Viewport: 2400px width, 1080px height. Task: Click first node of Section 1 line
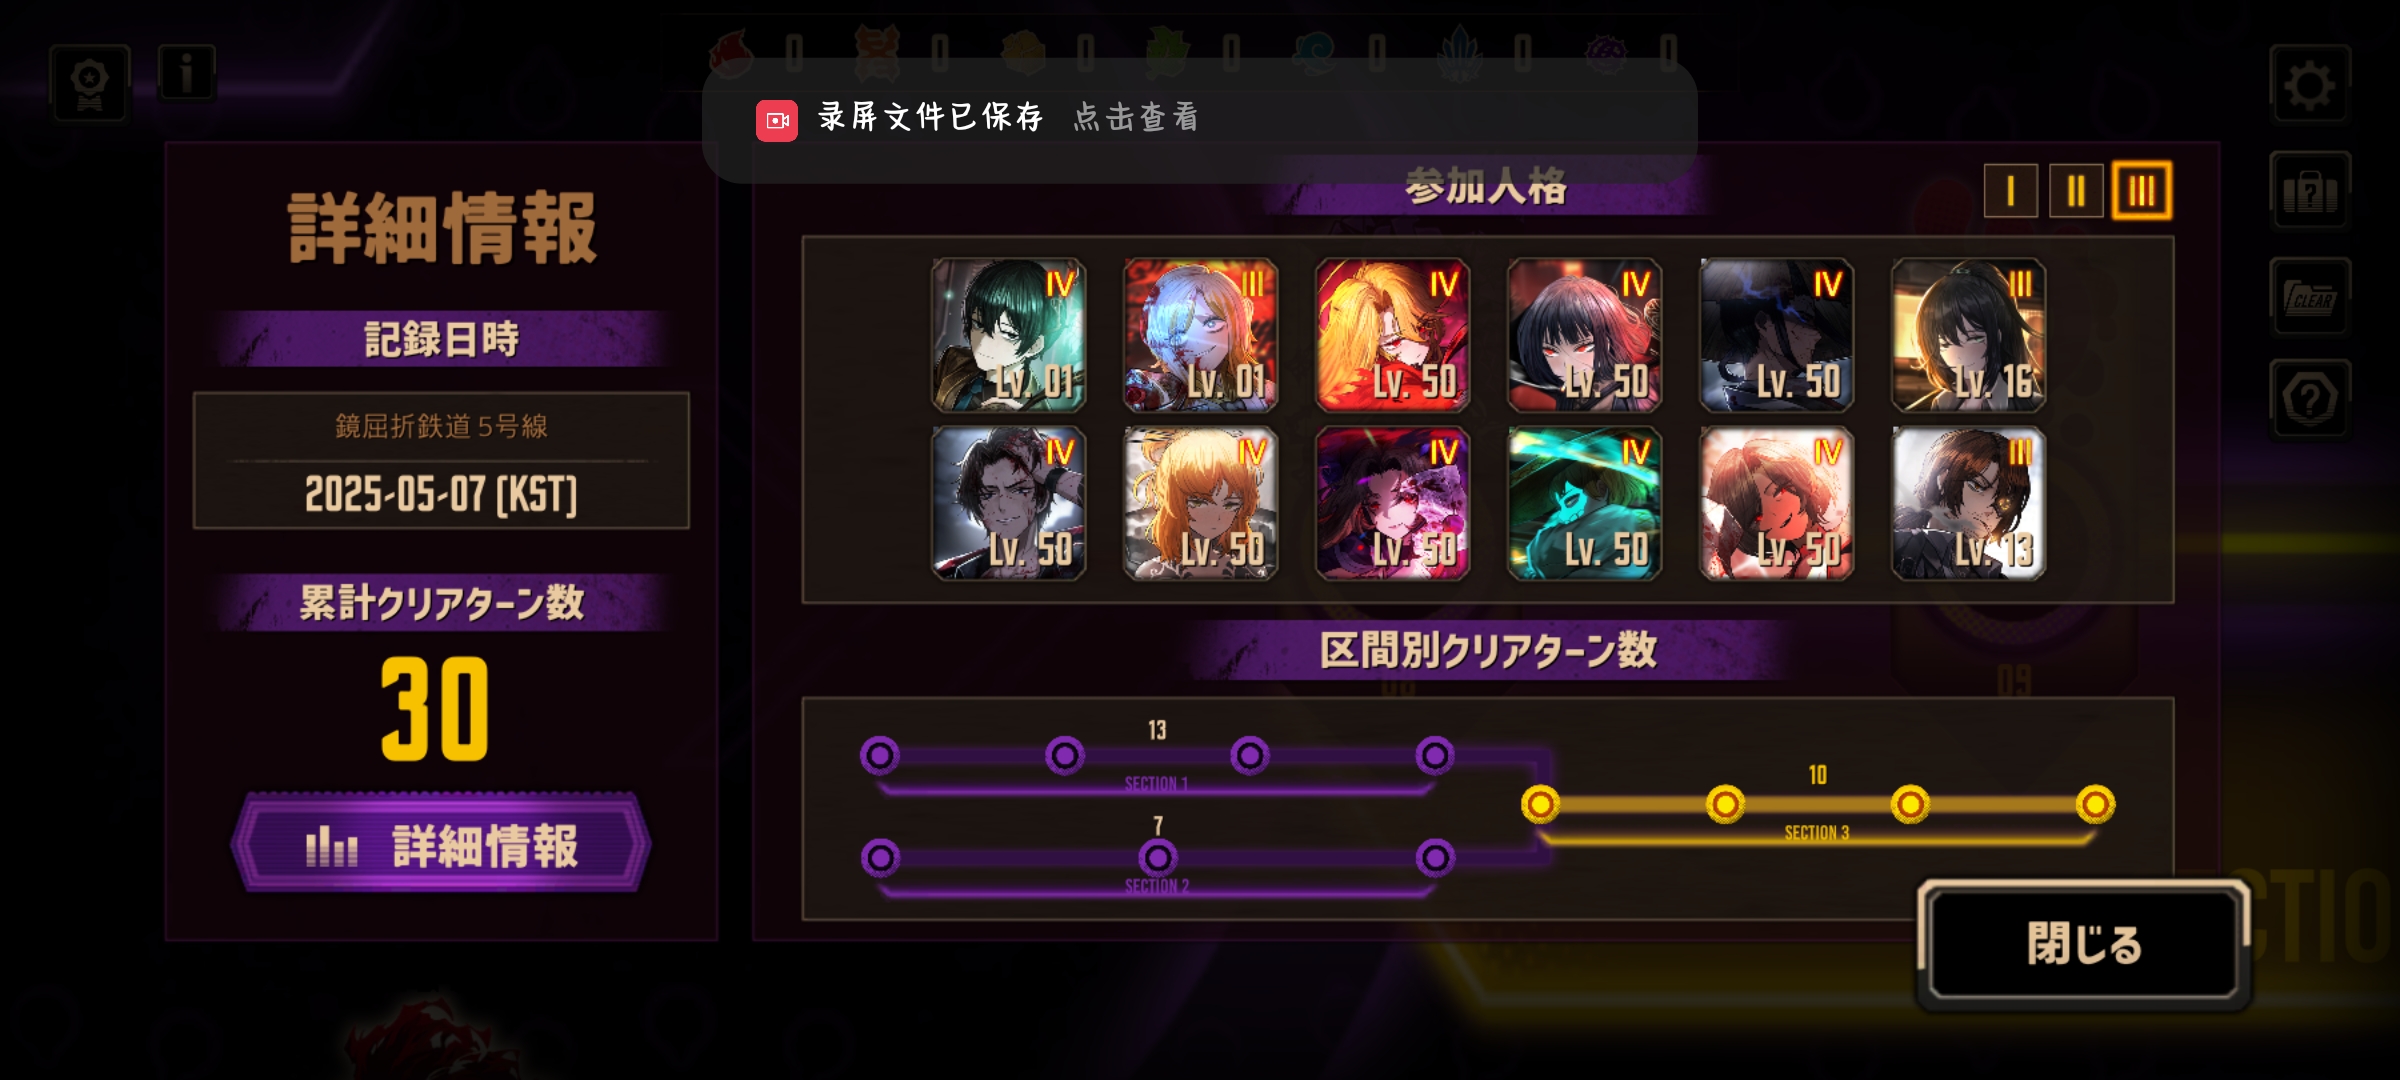(x=880, y=756)
